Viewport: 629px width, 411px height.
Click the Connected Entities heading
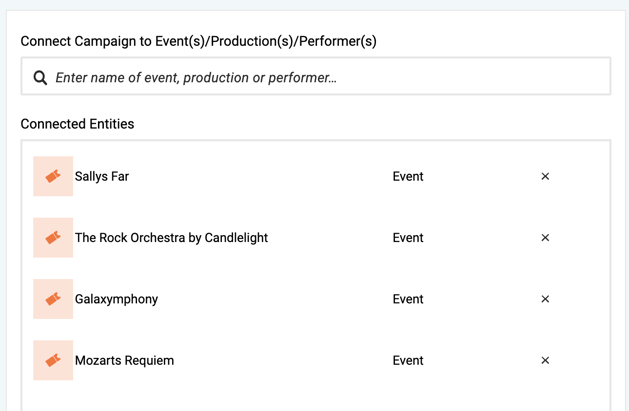pos(77,124)
